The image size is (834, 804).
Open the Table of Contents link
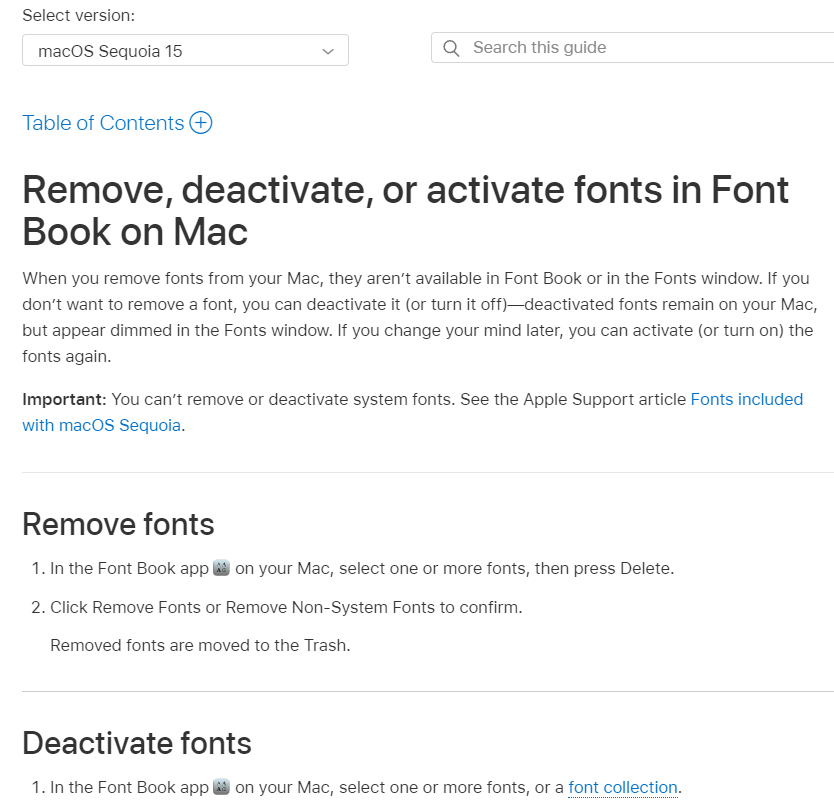point(103,123)
